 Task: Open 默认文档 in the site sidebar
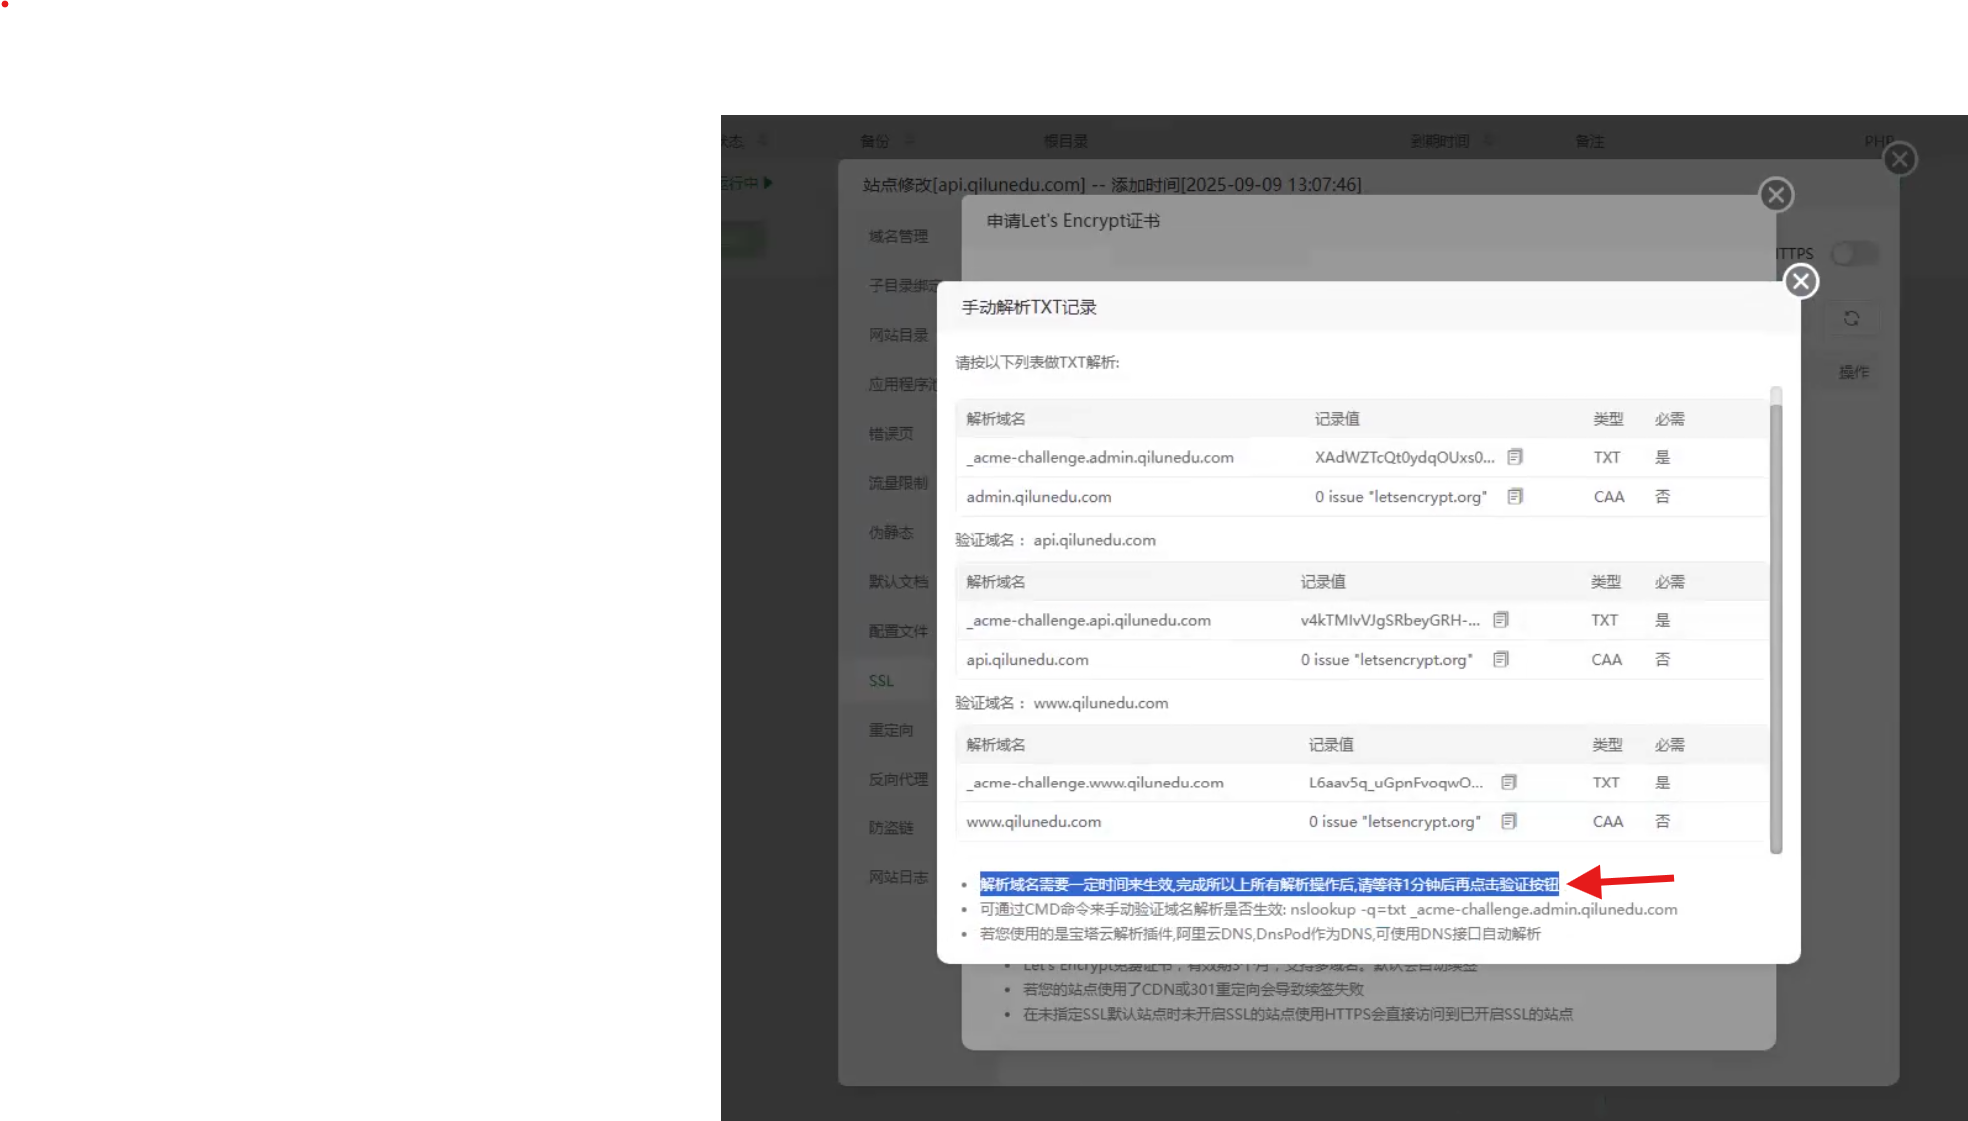pyautogui.click(x=898, y=581)
